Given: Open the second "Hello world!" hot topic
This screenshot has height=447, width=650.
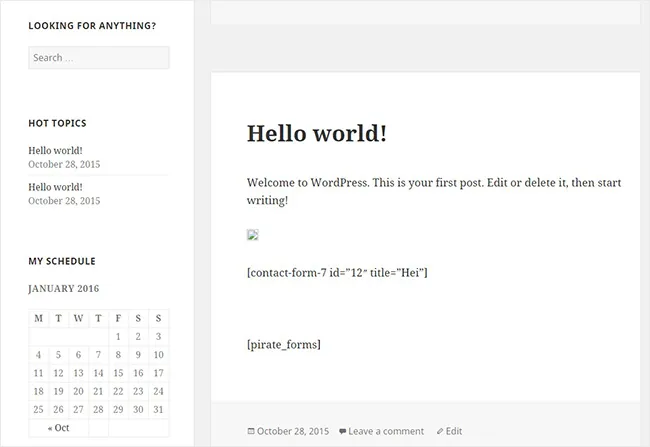Looking at the screenshot, I should click(x=55, y=186).
